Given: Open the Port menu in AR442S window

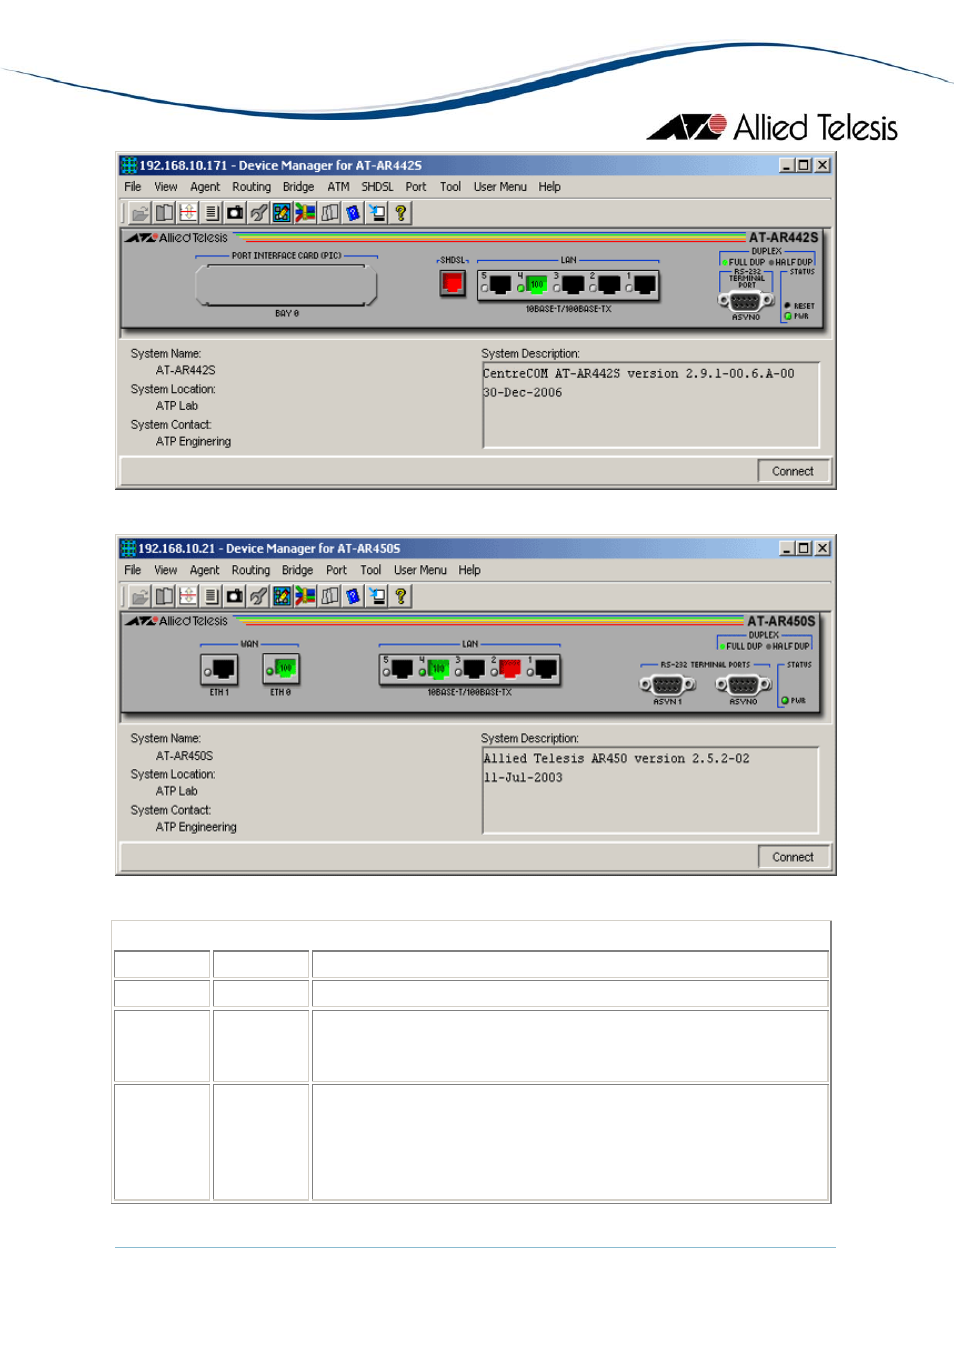Looking at the screenshot, I should (416, 187).
